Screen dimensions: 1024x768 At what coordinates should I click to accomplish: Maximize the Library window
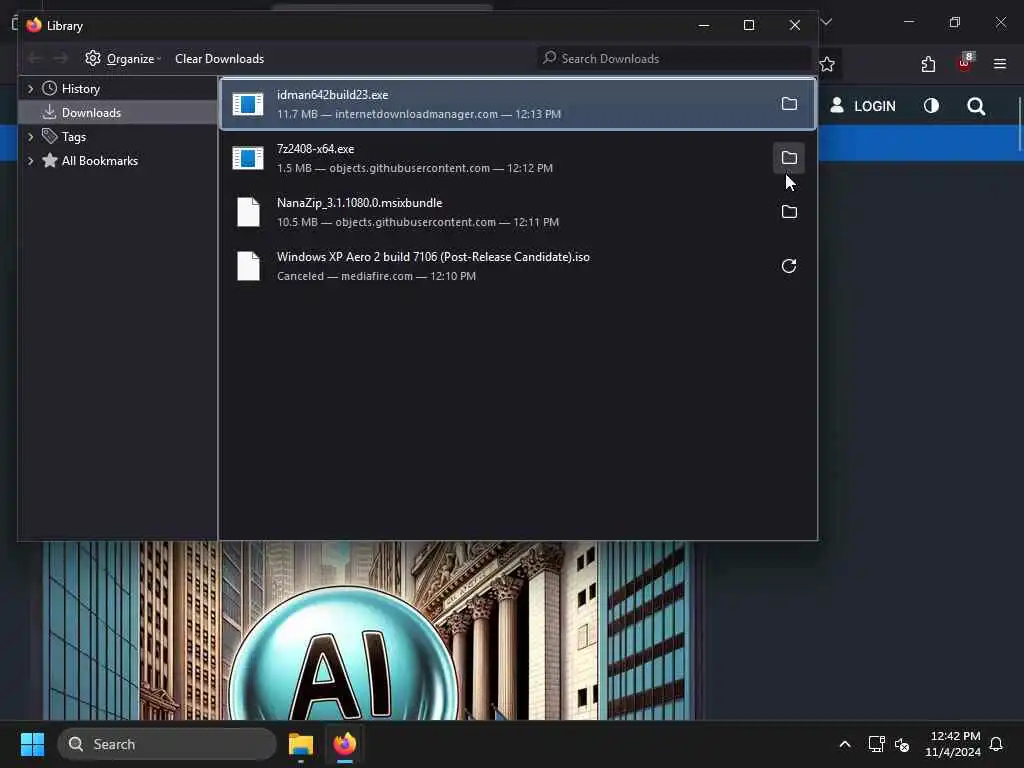pos(749,25)
